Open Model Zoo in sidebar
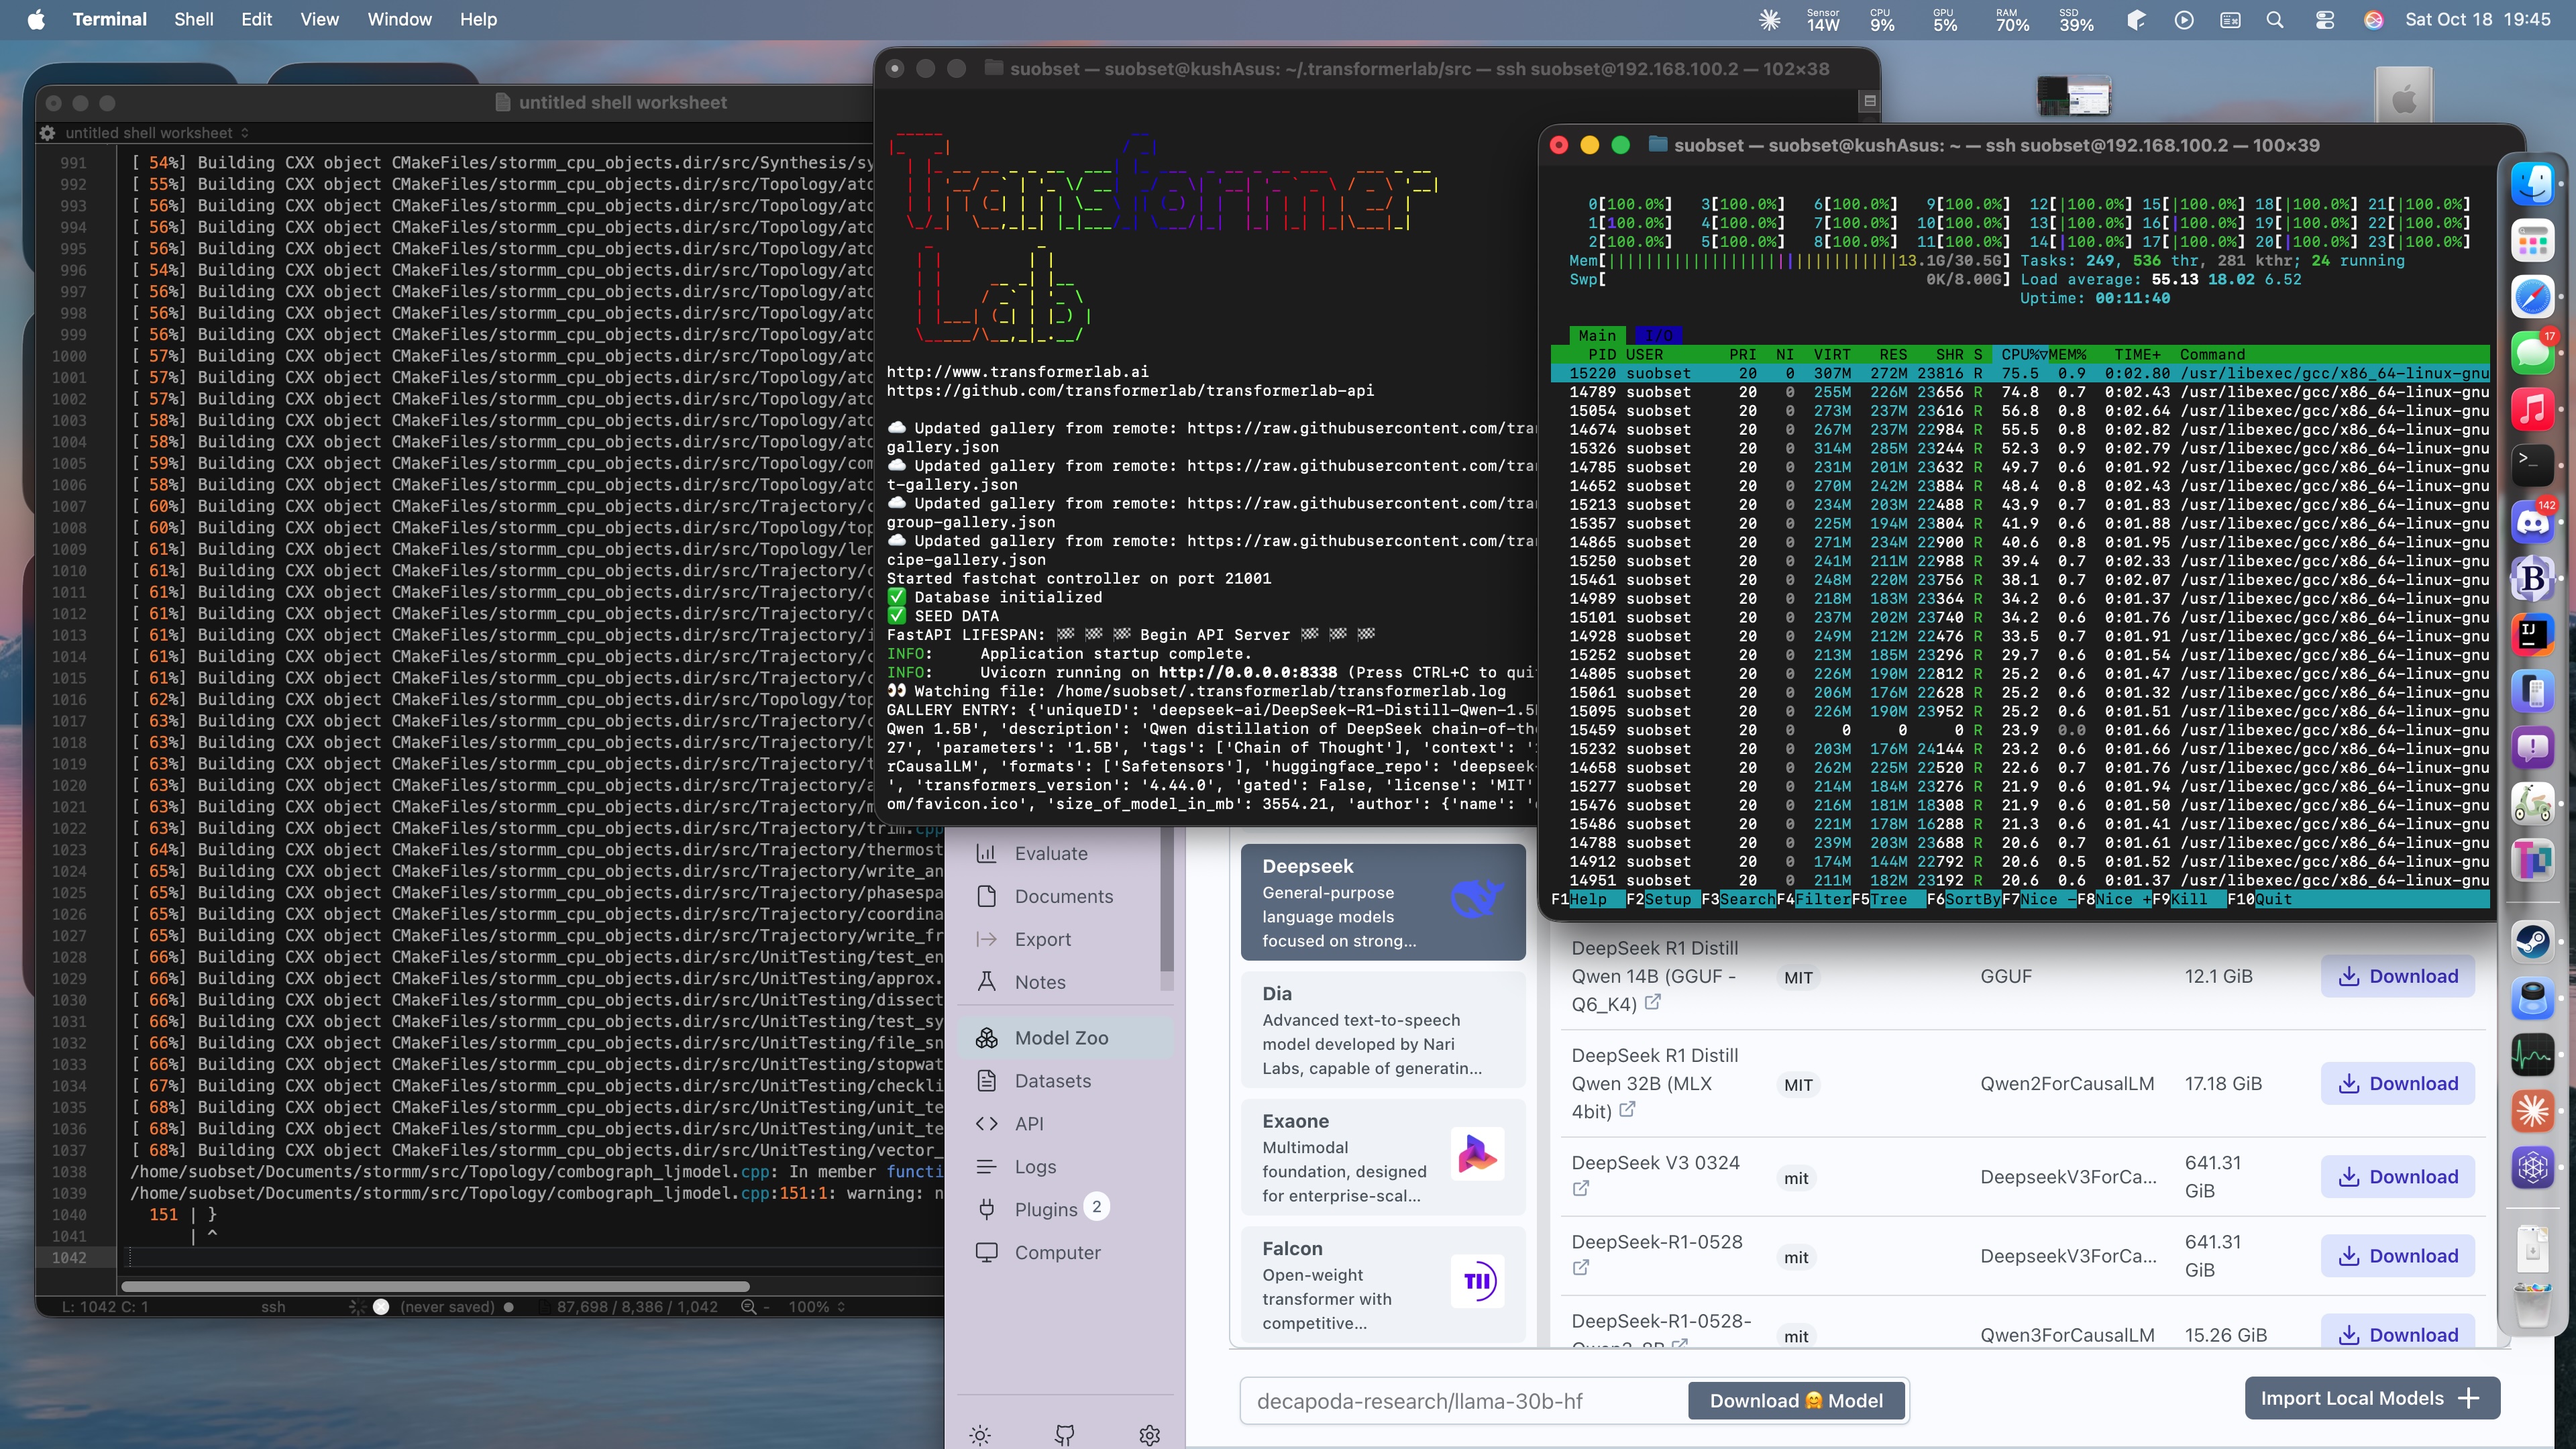The width and height of the screenshot is (2576, 1449). pyautogui.click(x=1061, y=1038)
